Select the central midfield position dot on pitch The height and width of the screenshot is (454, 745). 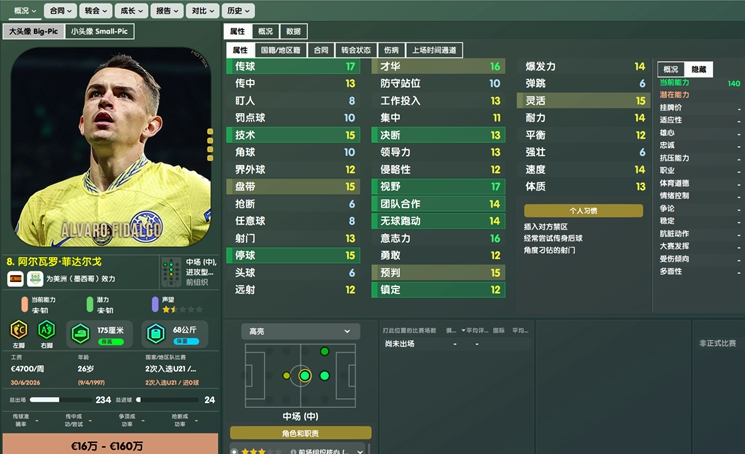[305, 376]
